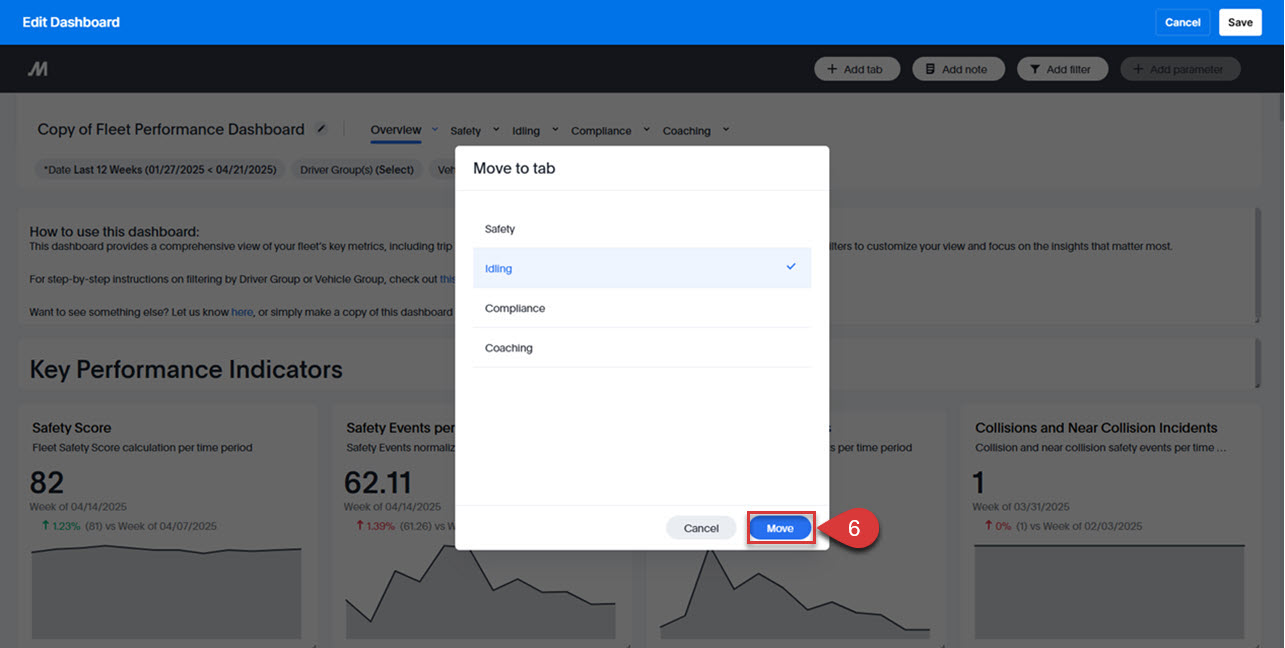Click the 'Move to tab' dialog title
Image resolution: width=1285 pixels, height=648 pixels.
pyautogui.click(x=514, y=168)
